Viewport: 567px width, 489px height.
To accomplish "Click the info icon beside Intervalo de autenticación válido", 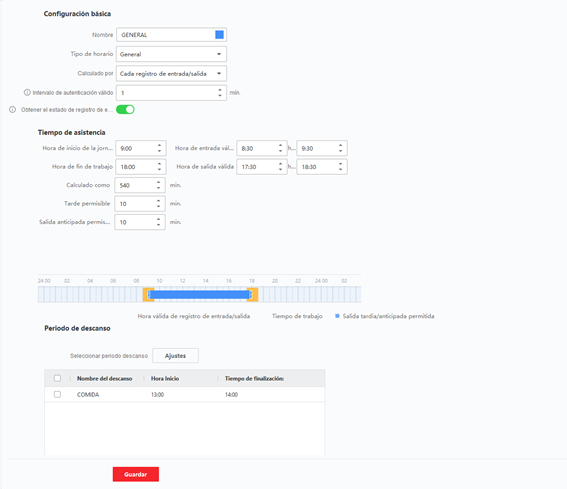I will (27, 93).
